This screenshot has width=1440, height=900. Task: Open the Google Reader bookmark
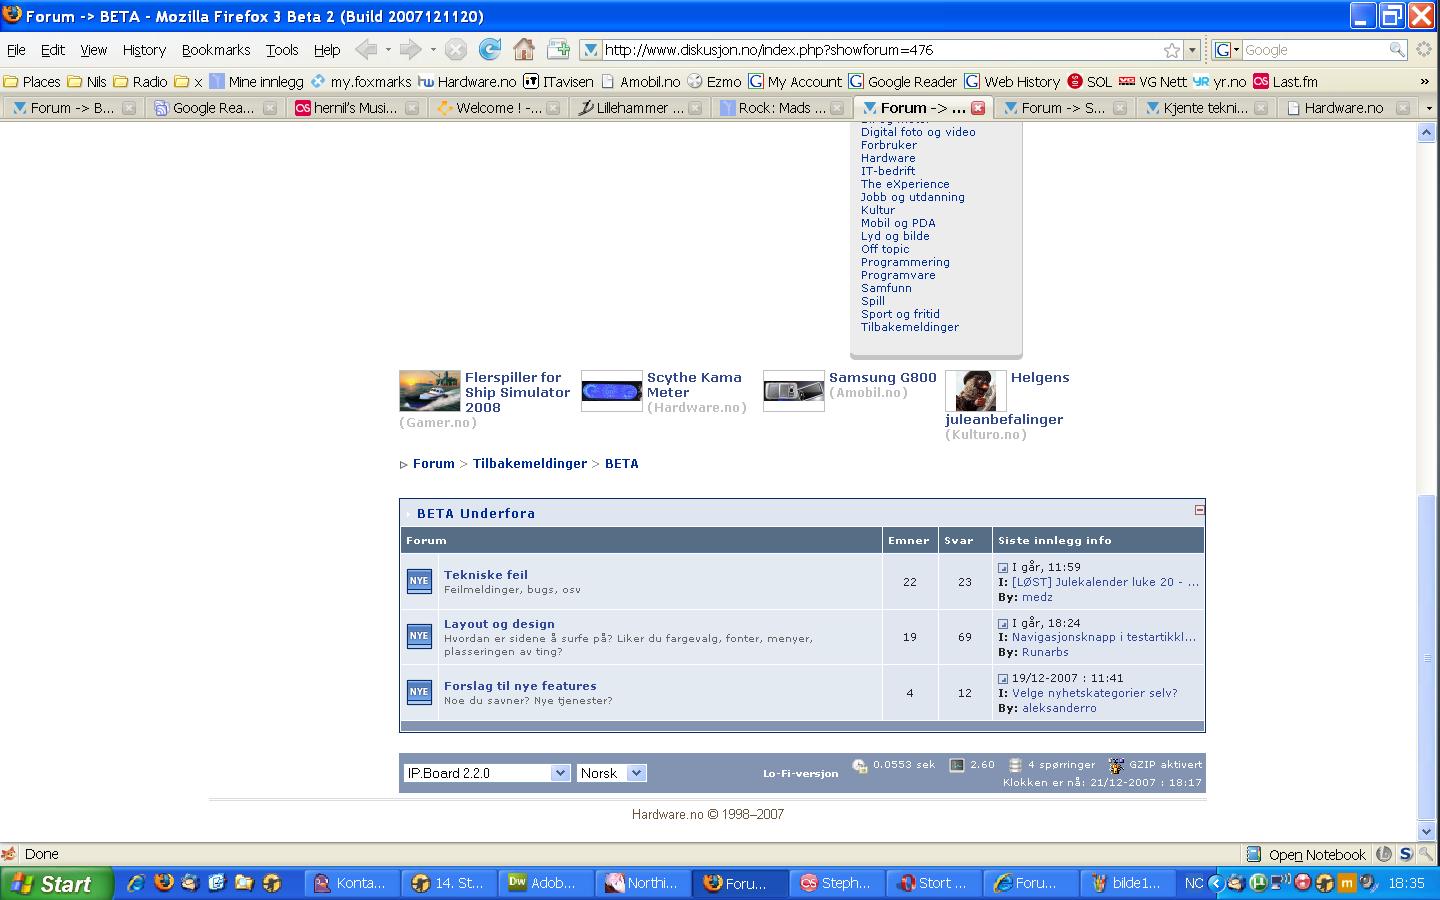tap(903, 82)
